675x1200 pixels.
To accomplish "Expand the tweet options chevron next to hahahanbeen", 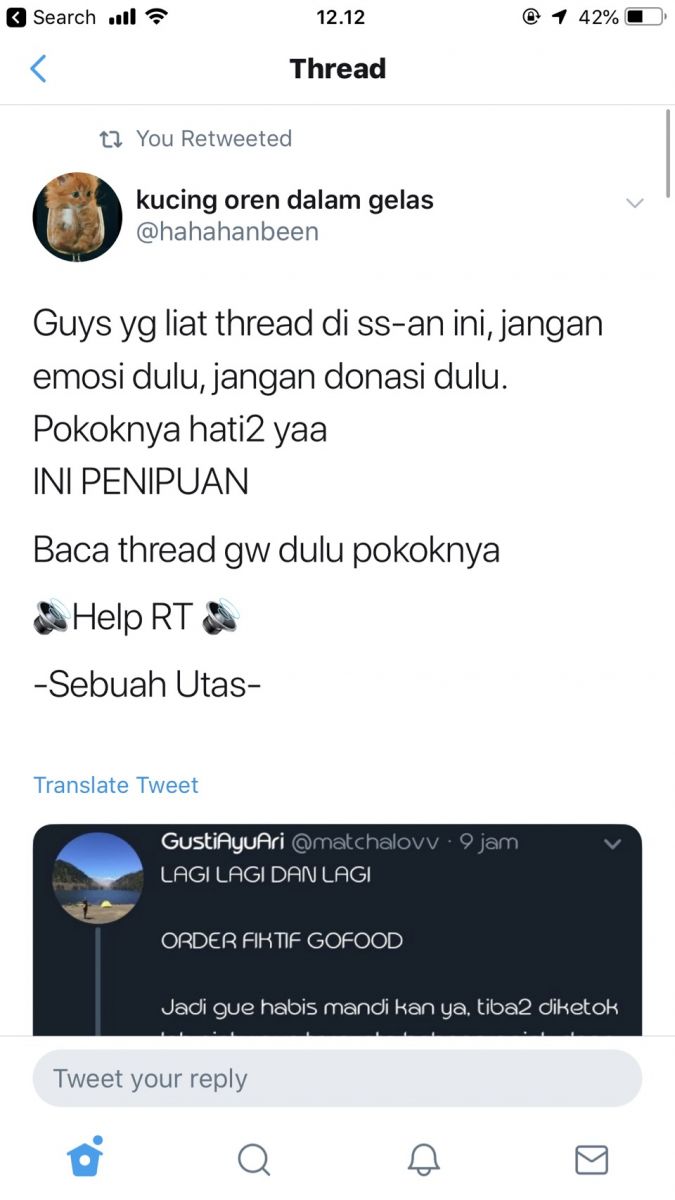I will (x=634, y=203).
